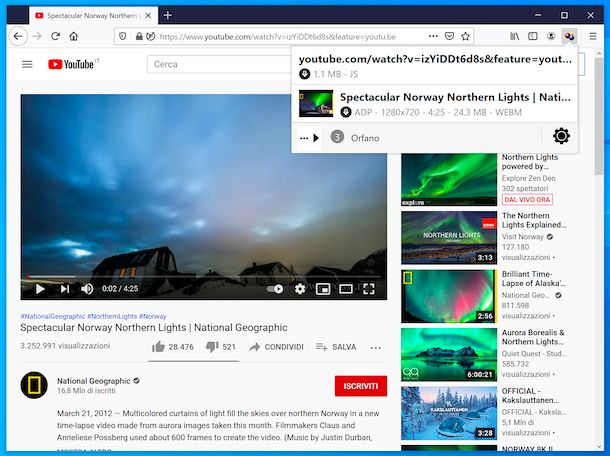
Task: Download the 1.1 MB JS entry
Action: coord(305,74)
